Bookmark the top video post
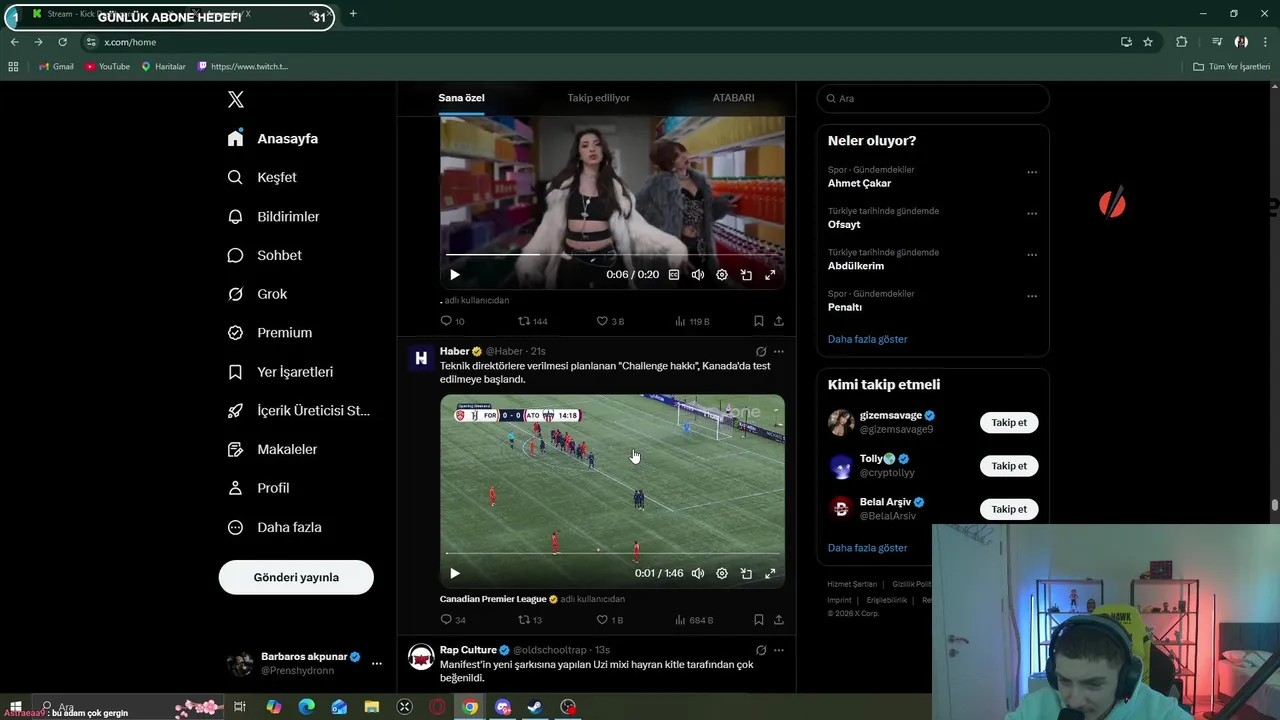 [758, 321]
